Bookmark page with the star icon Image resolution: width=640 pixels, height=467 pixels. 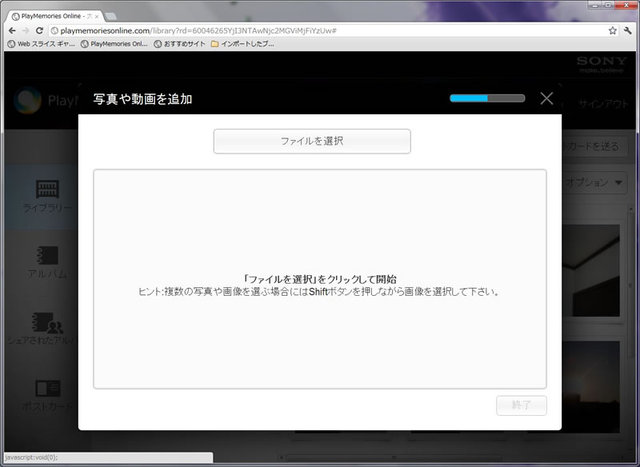coord(611,31)
